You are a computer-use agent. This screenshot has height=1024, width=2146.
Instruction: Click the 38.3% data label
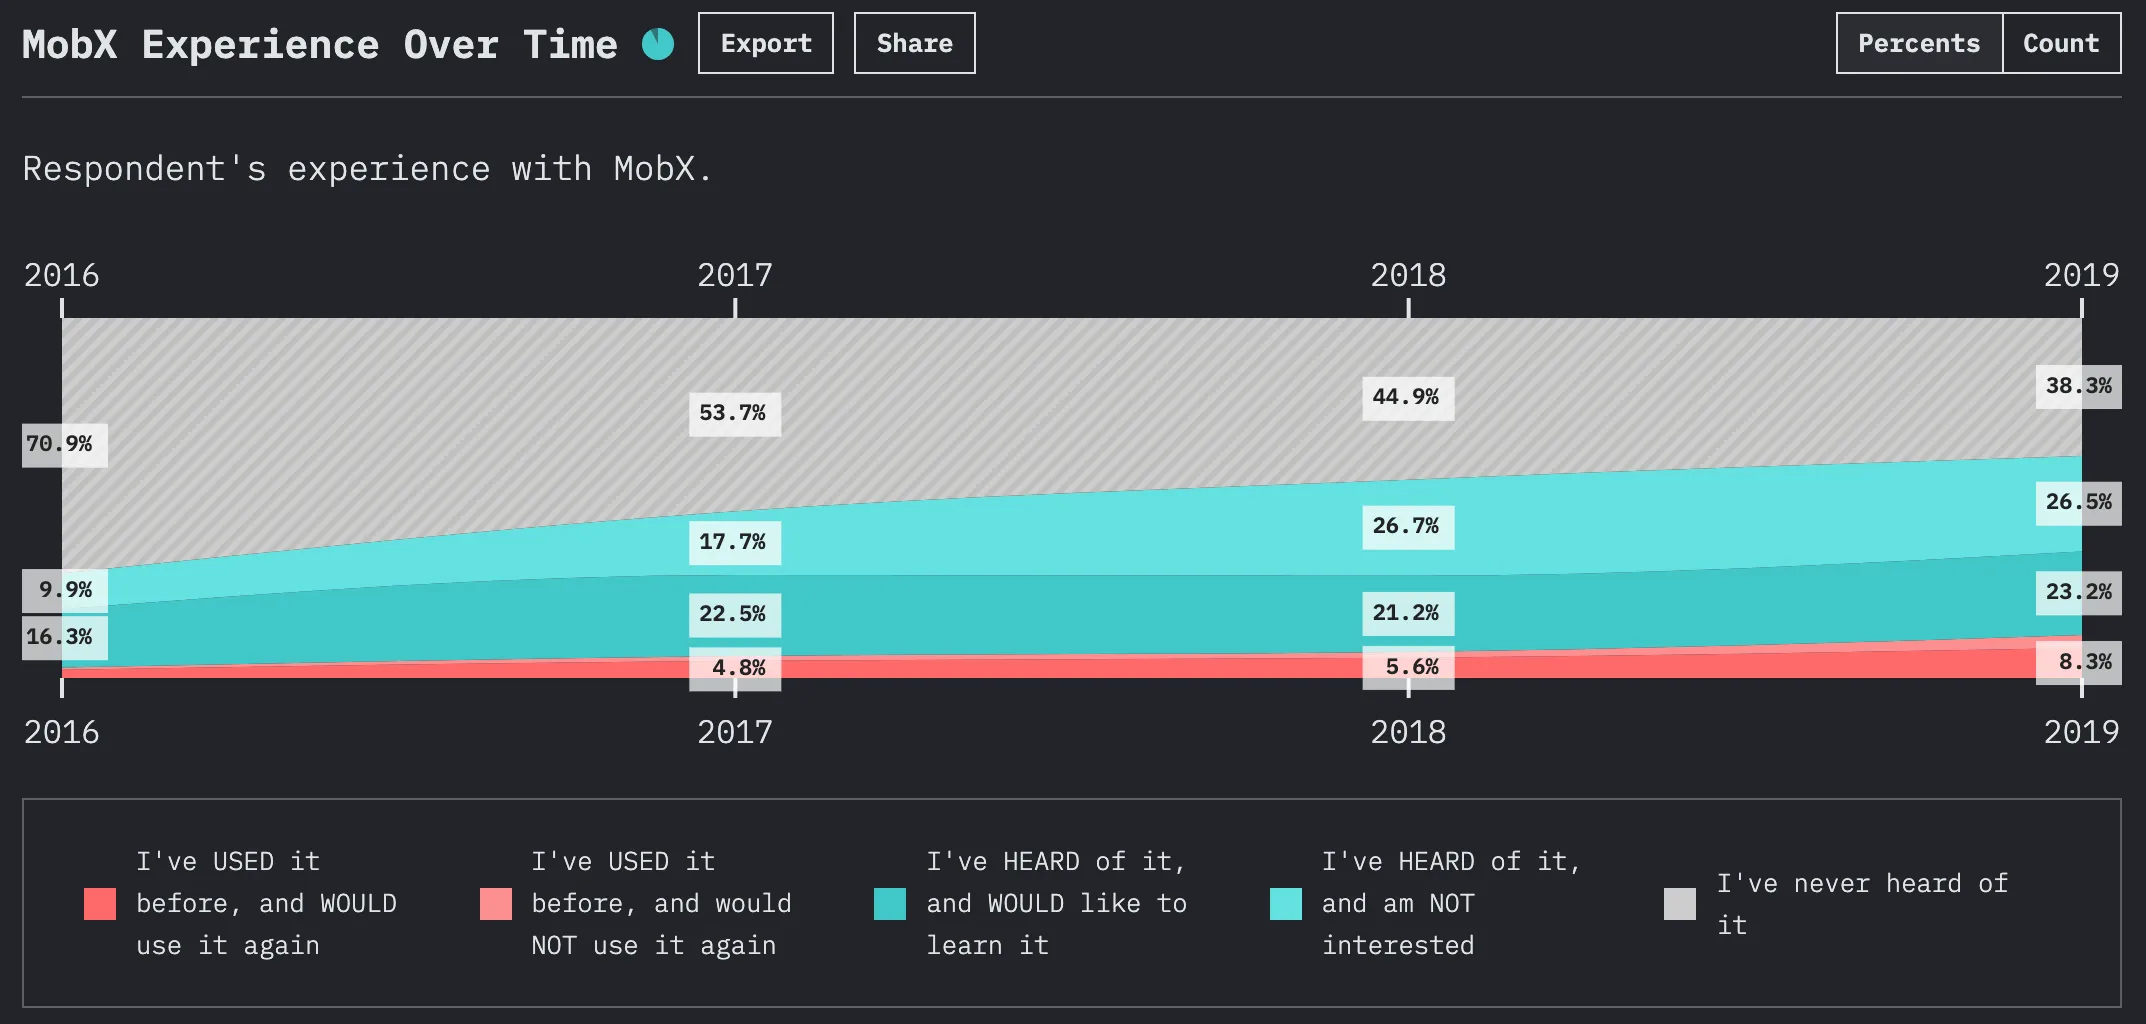pyautogui.click(x=2079, y=387)
